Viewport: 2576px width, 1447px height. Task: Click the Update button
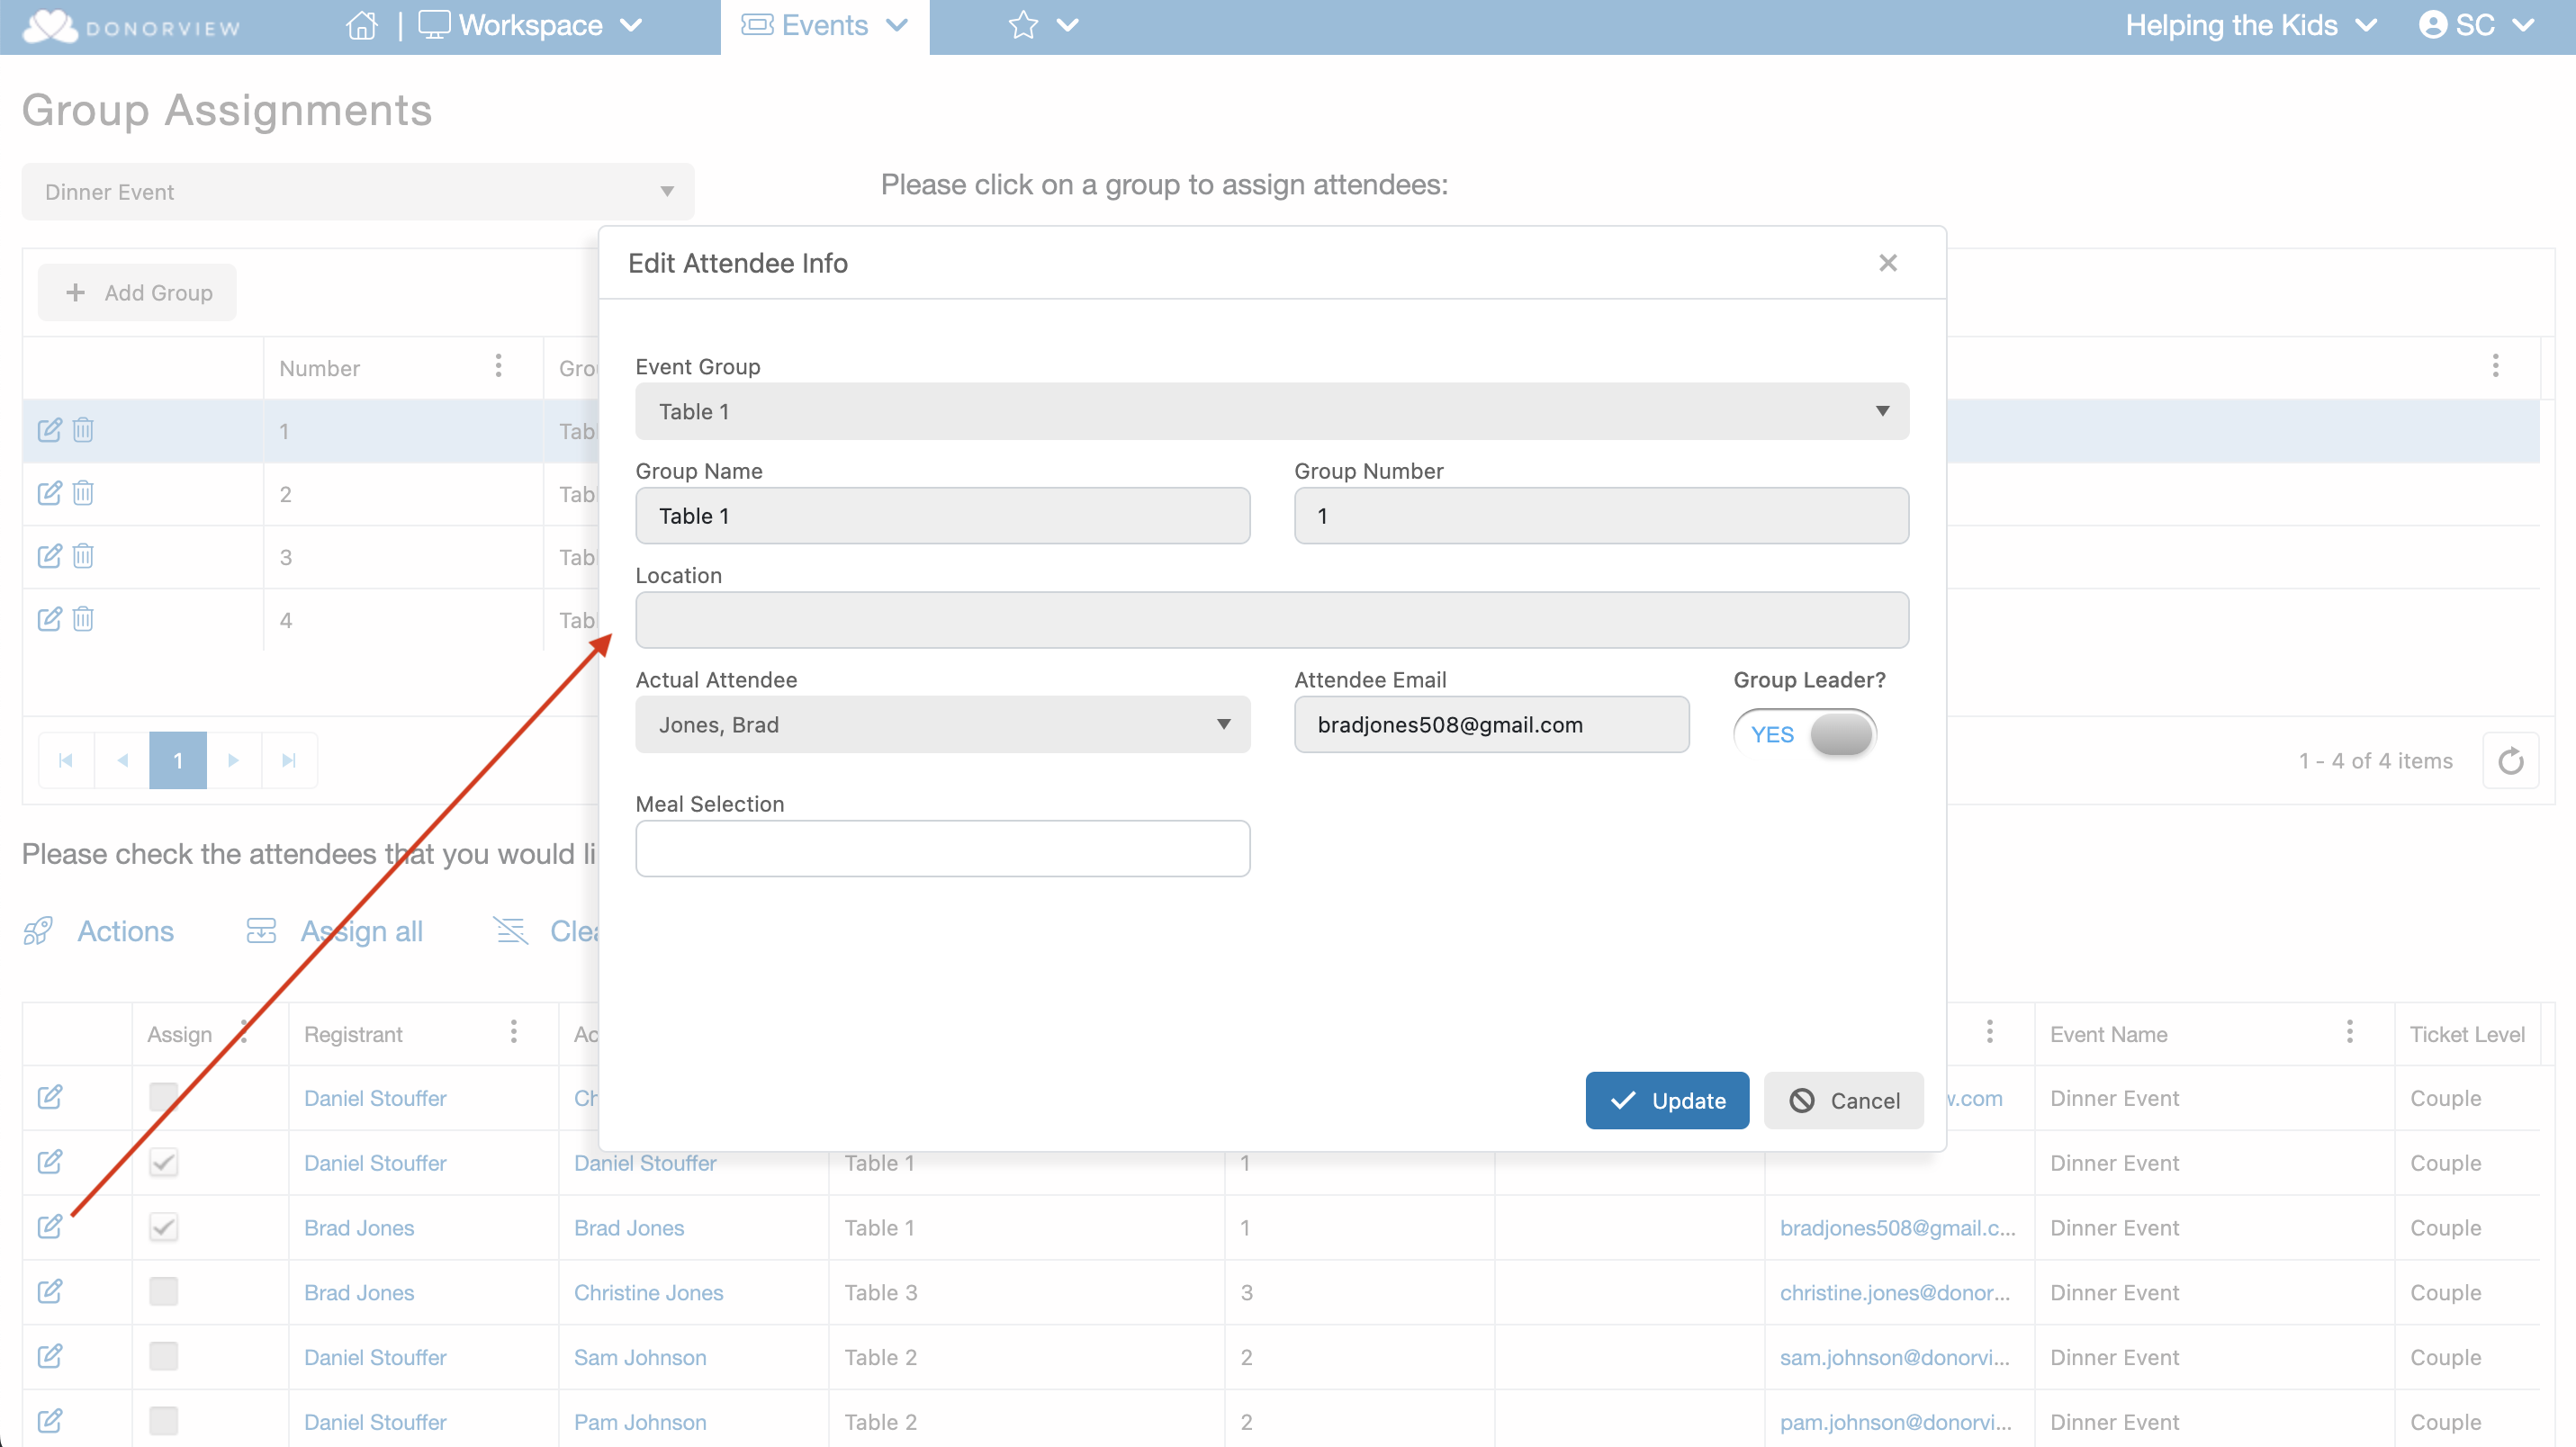pos(1667,1100)
